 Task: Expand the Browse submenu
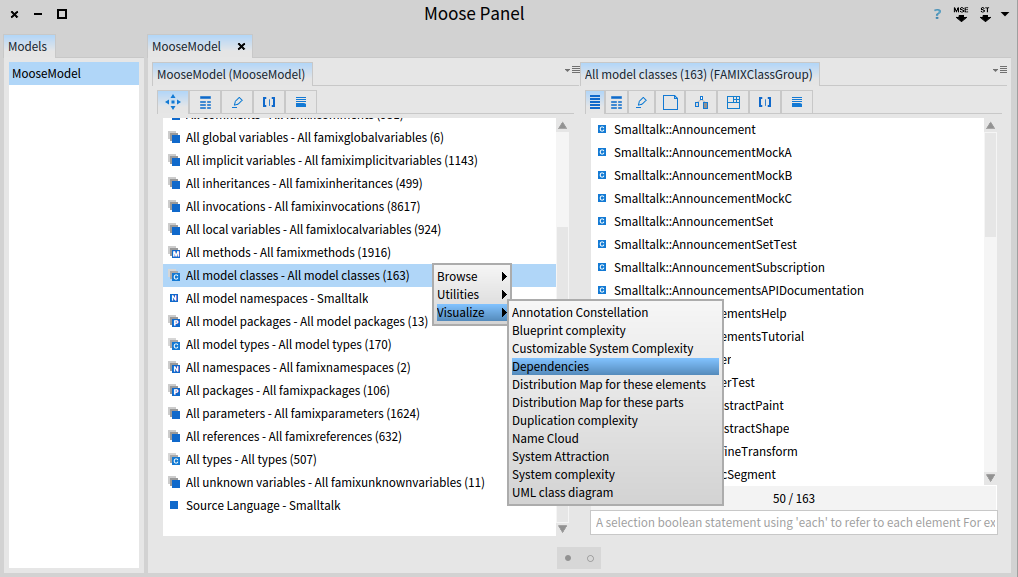click(472, 277)
